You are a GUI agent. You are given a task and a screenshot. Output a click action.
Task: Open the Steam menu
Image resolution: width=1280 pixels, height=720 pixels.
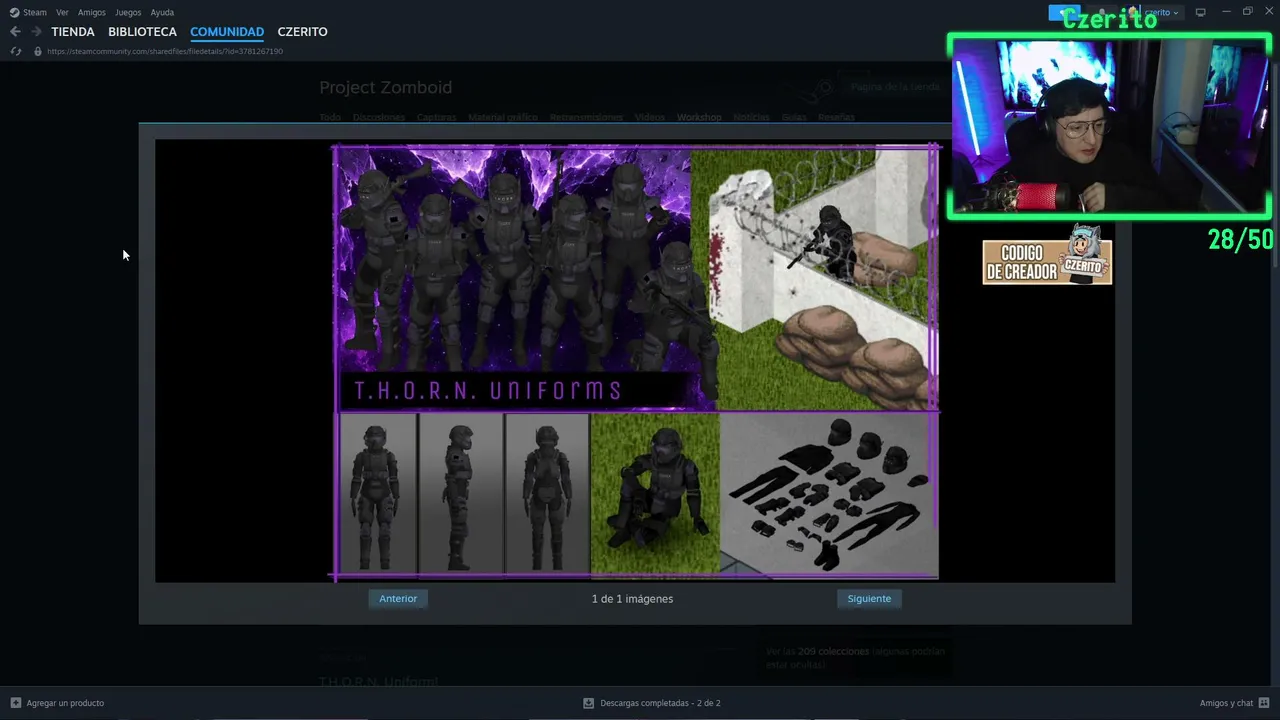click(x=28, y=12)
